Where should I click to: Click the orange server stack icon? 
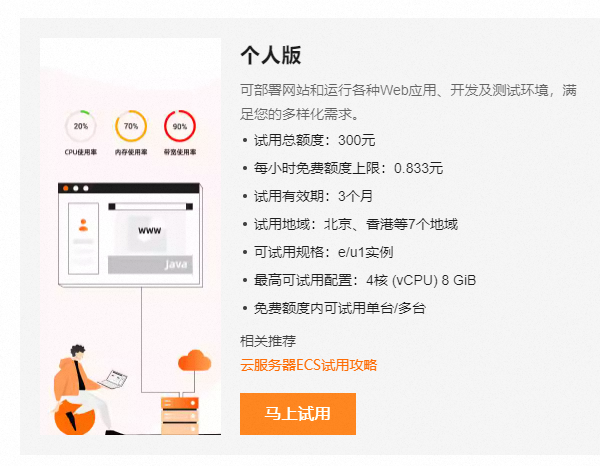180,415
